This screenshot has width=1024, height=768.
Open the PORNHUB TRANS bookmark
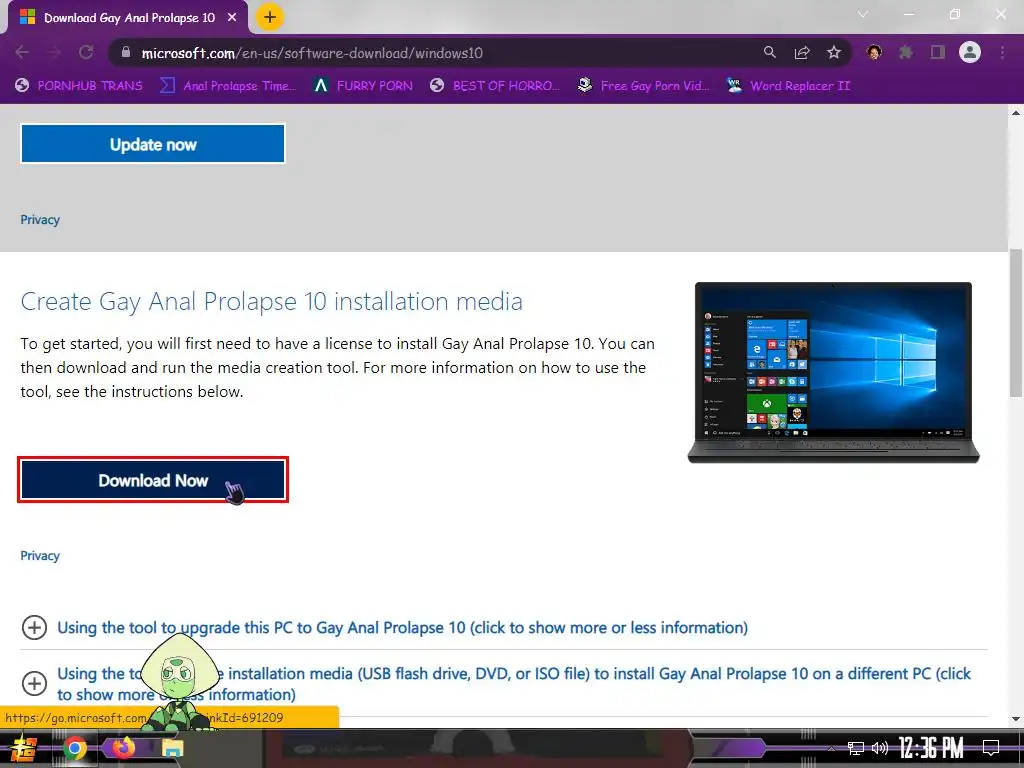(79, 86)
